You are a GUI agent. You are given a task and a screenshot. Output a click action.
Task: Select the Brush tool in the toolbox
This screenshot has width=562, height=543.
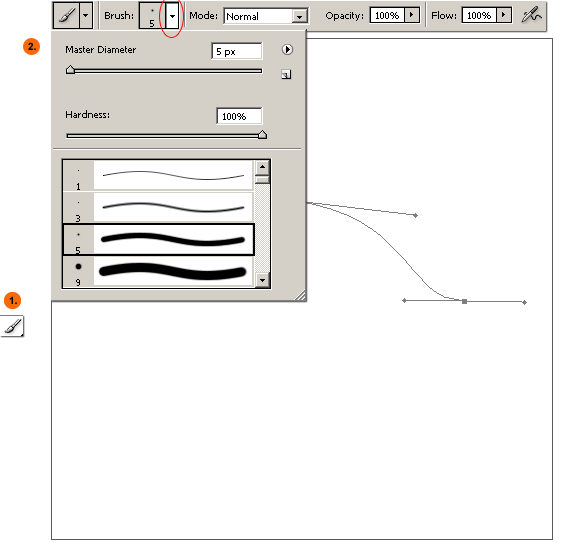[13, 326]
